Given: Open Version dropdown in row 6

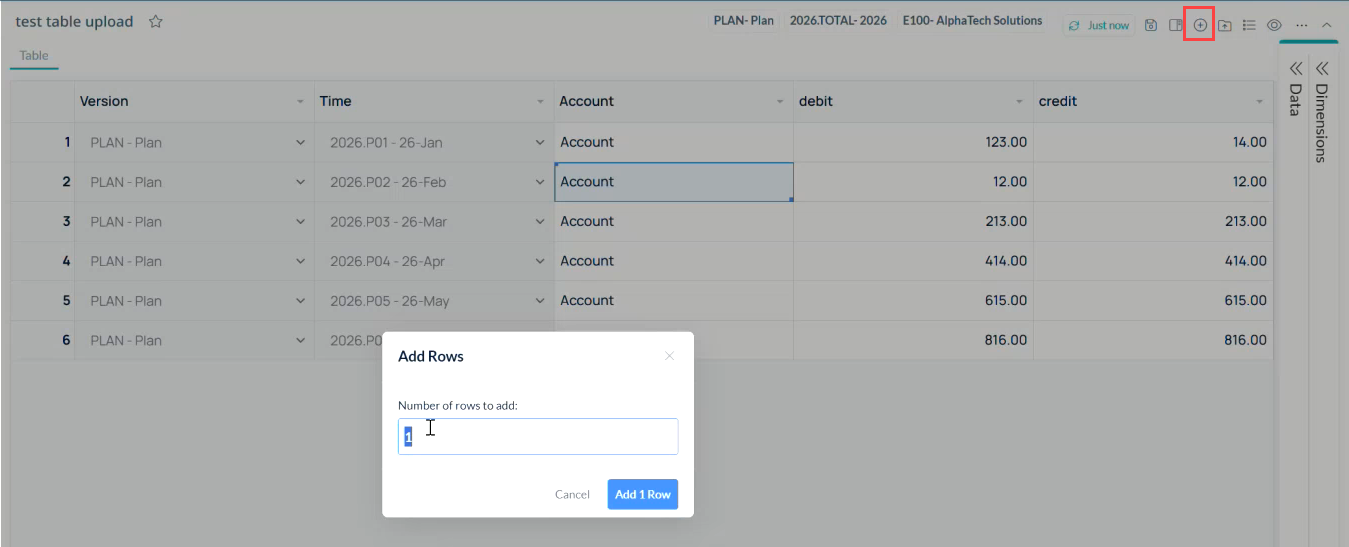Looking at the screenshot, I should (301, 340).
